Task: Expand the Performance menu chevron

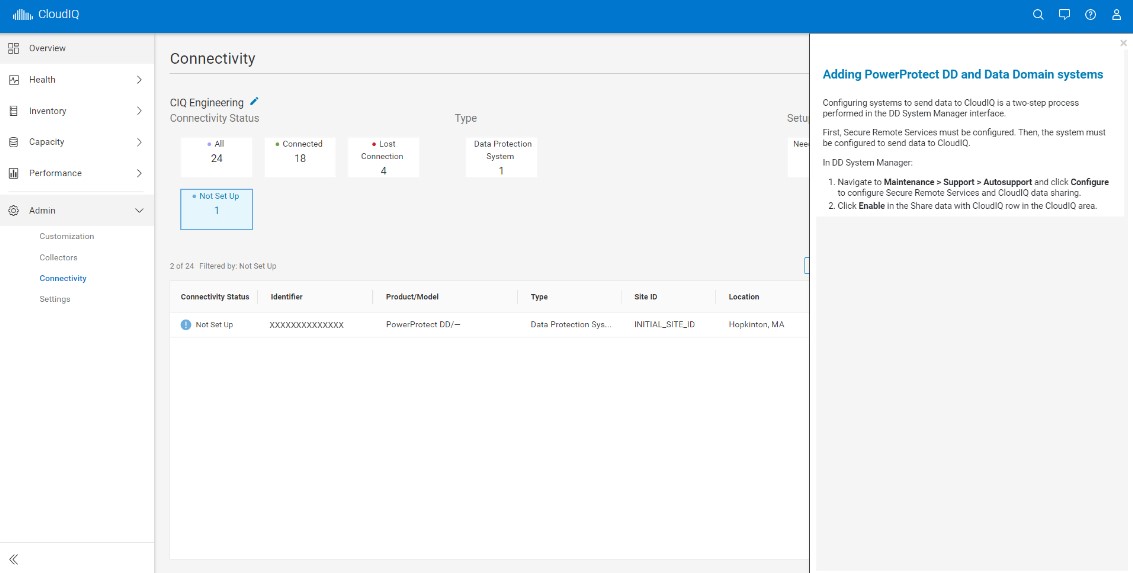Action: tap(139, 173)
